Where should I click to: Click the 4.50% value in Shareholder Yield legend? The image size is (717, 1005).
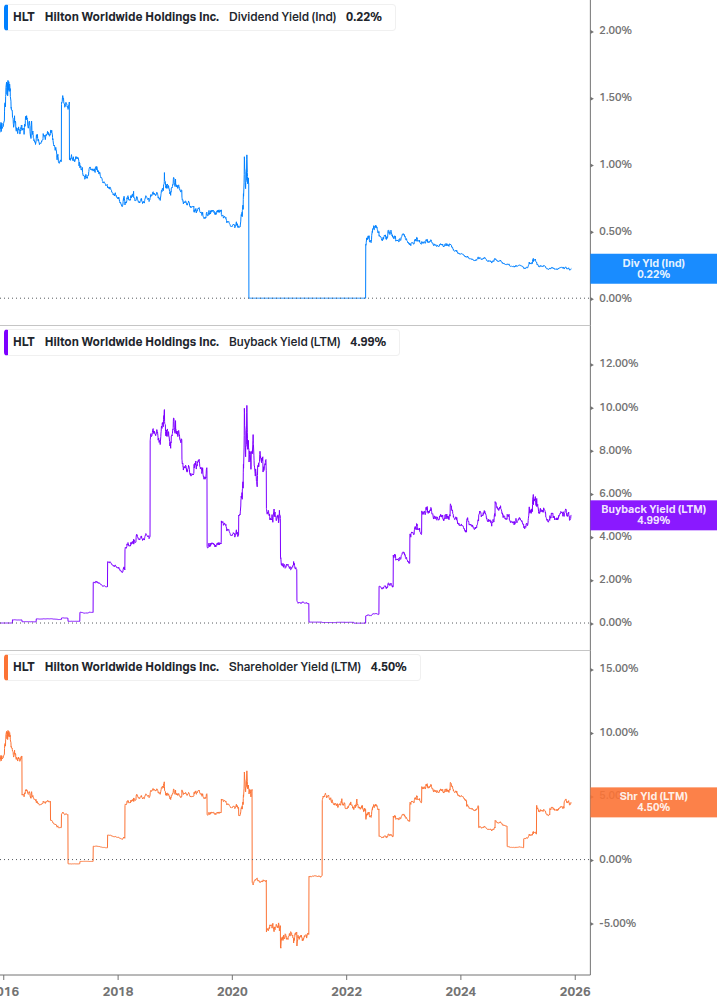pos(388,667)
